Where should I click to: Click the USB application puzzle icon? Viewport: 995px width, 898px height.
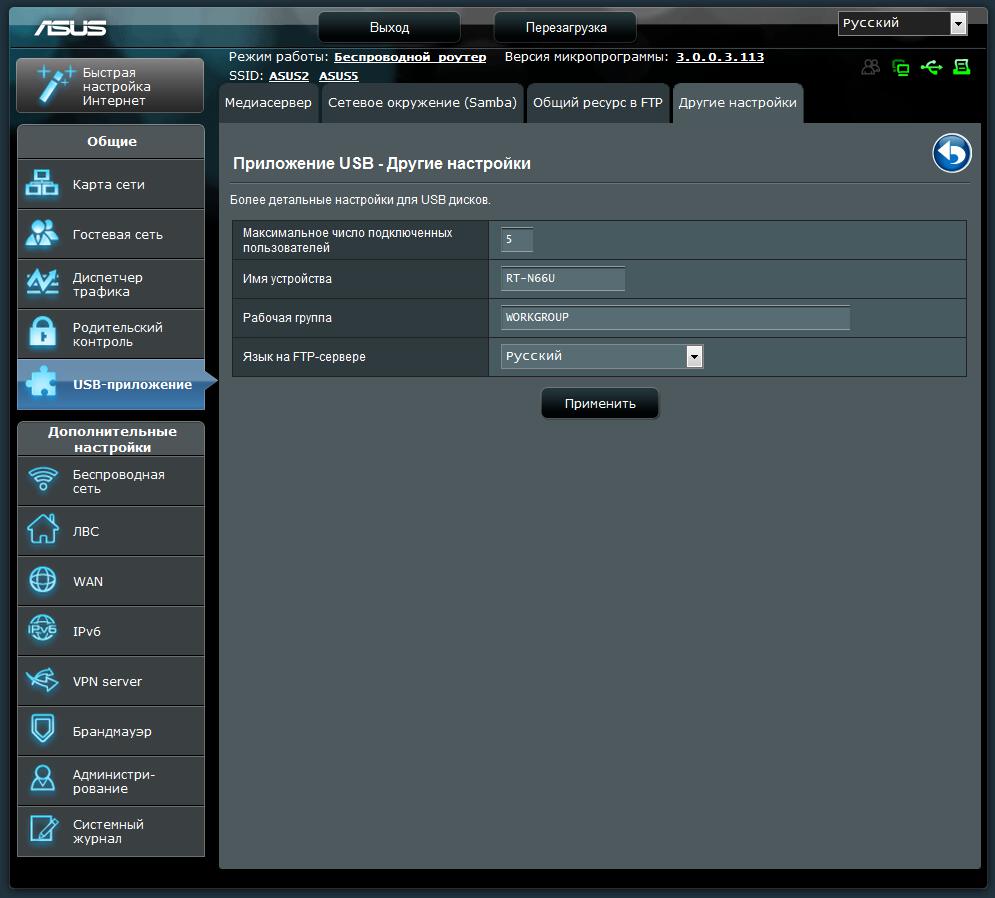42,383
